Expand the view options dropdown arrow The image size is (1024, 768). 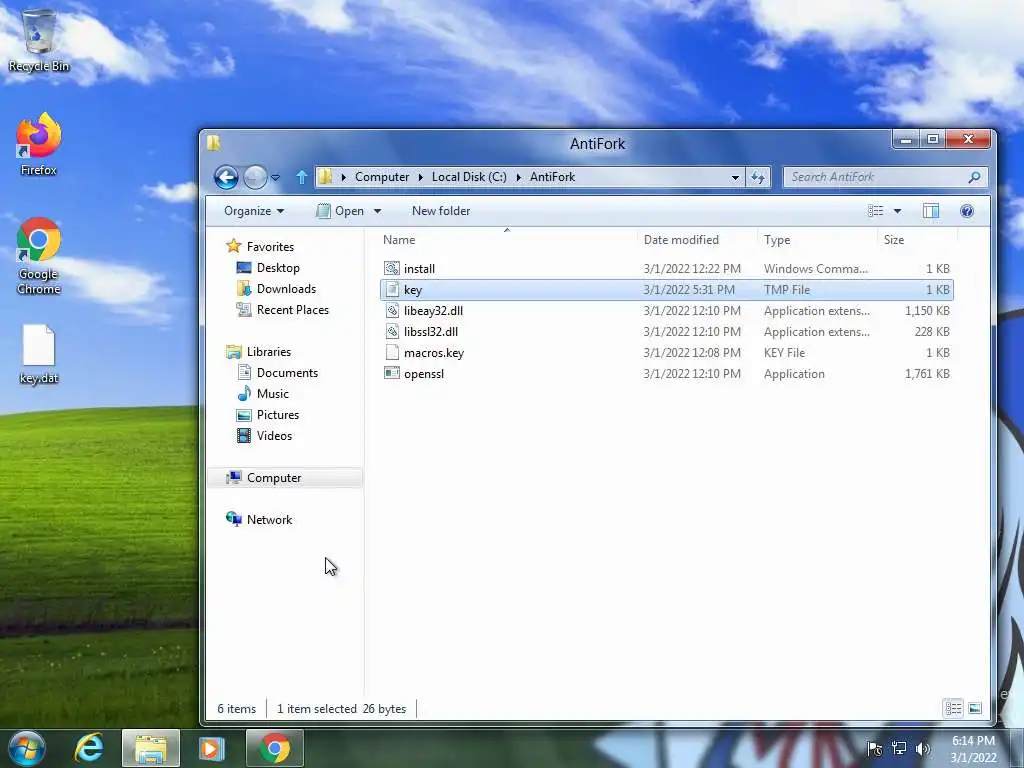click(897, 211)
